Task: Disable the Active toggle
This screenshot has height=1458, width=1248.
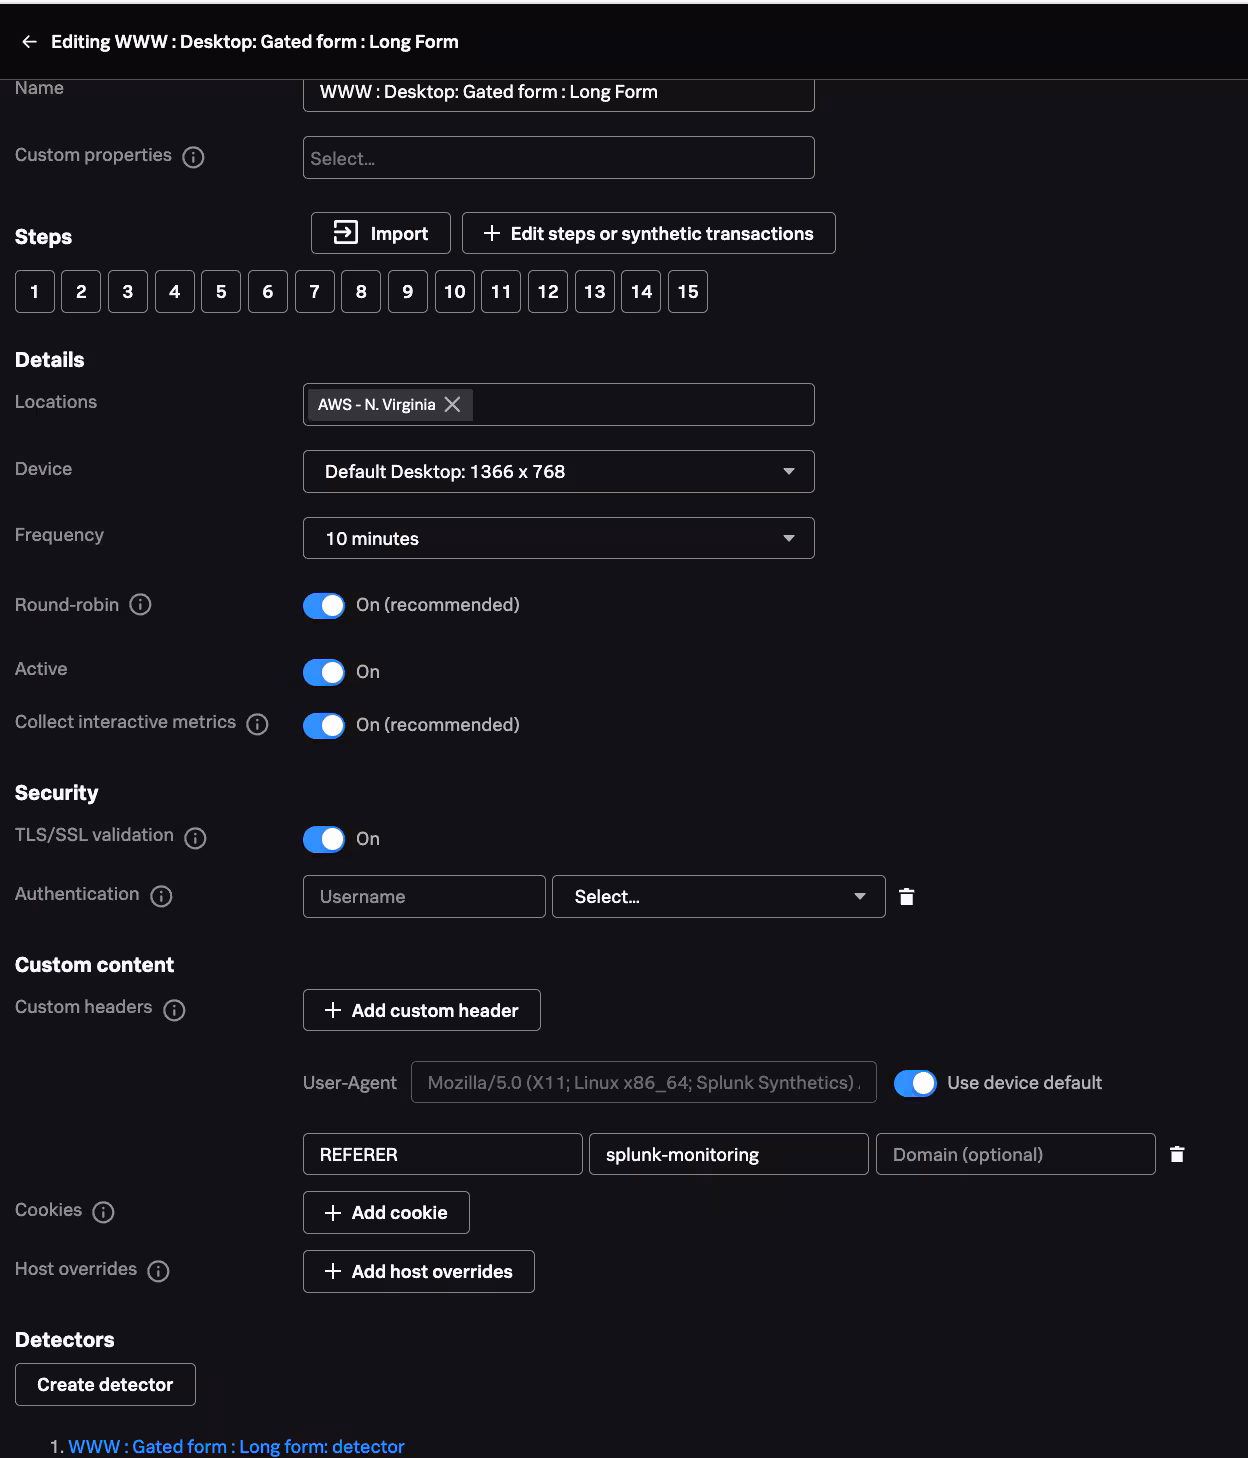Action: click(x=324, y=672)
